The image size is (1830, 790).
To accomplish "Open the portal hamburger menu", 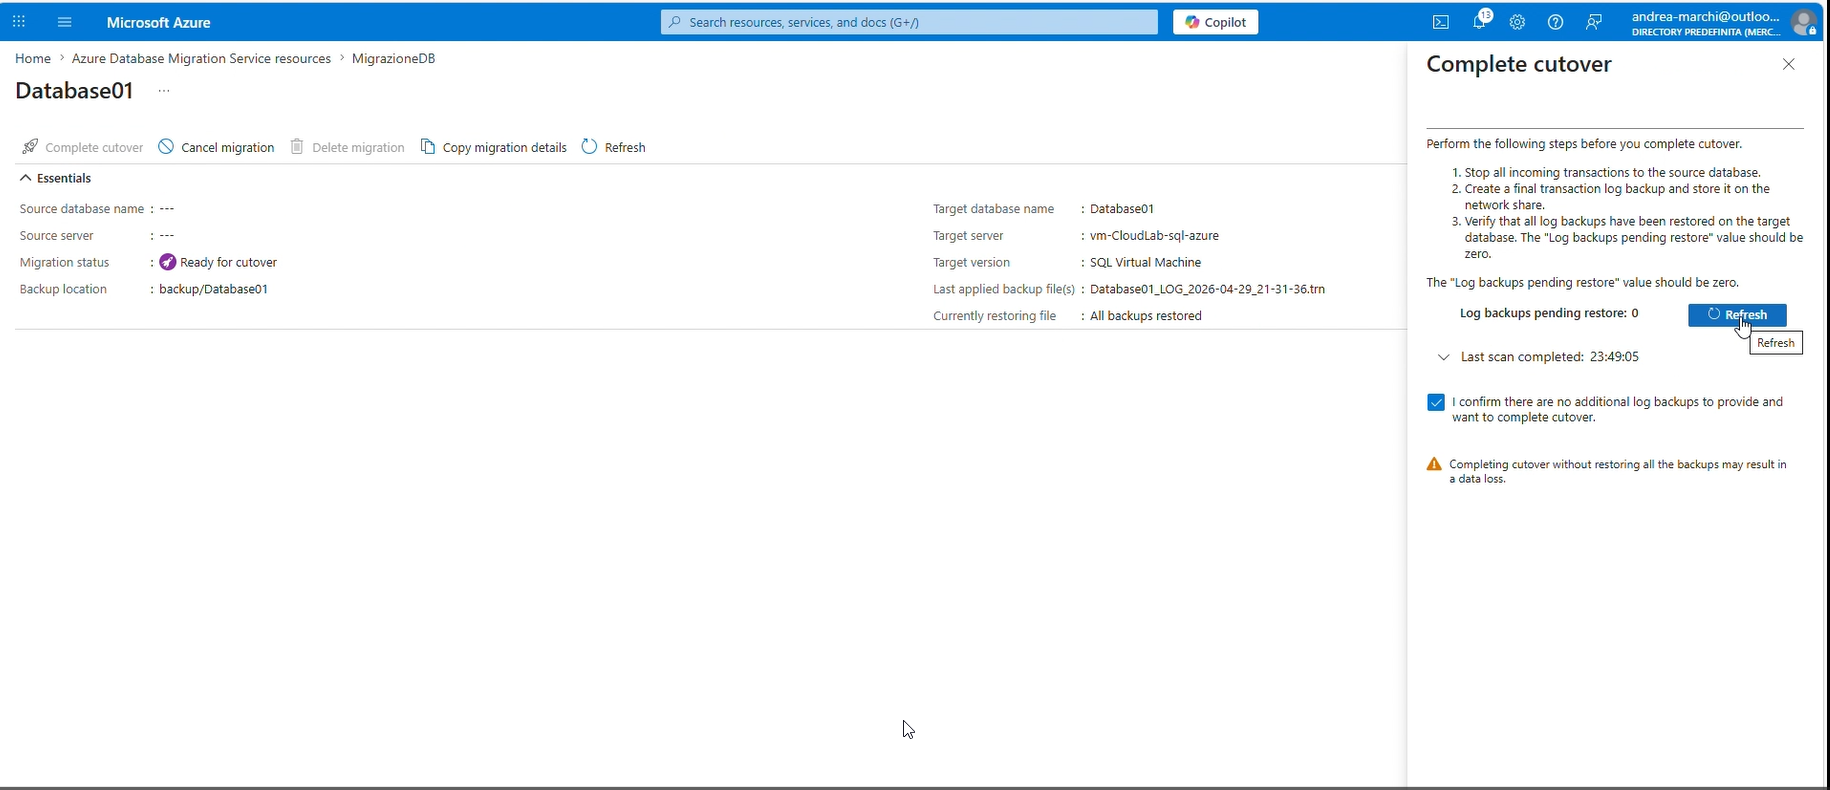I will pyautogui.click(x=65, y=22).
